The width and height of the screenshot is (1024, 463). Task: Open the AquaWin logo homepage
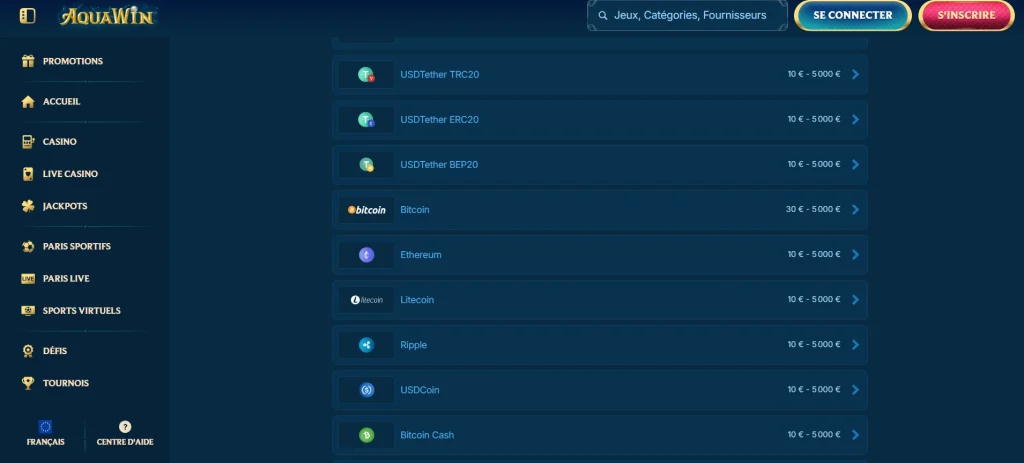click(x=107, y=16)
